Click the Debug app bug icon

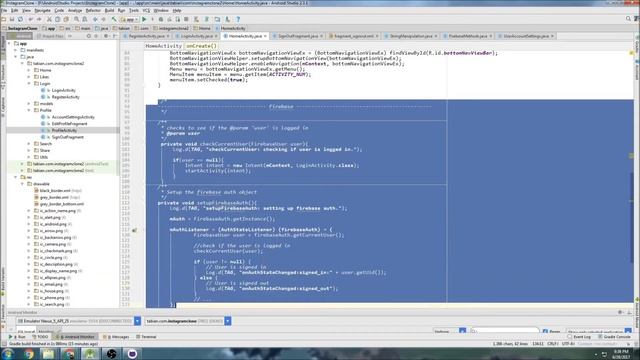coord(161,19)
